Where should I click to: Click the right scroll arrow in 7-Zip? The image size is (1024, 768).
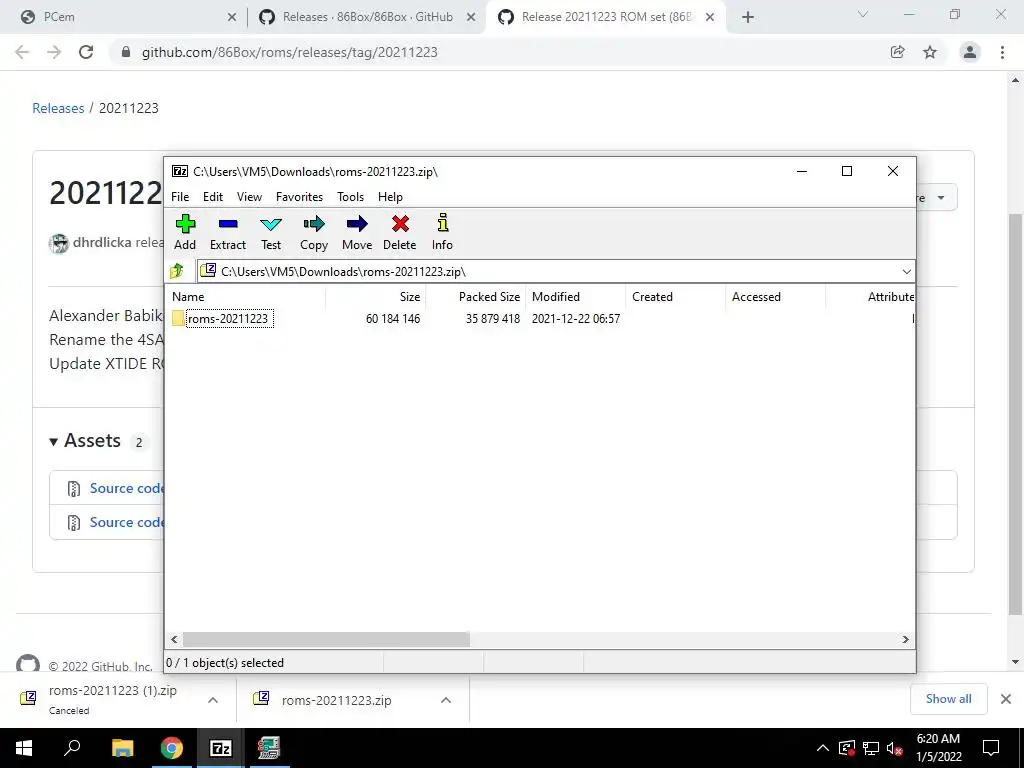[x=906, y=639]
